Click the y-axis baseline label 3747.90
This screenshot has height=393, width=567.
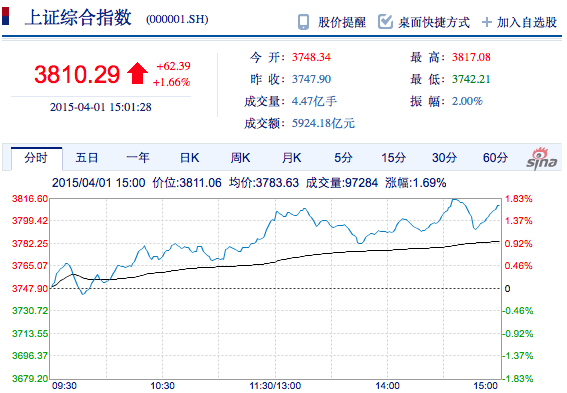pos(30,289)
